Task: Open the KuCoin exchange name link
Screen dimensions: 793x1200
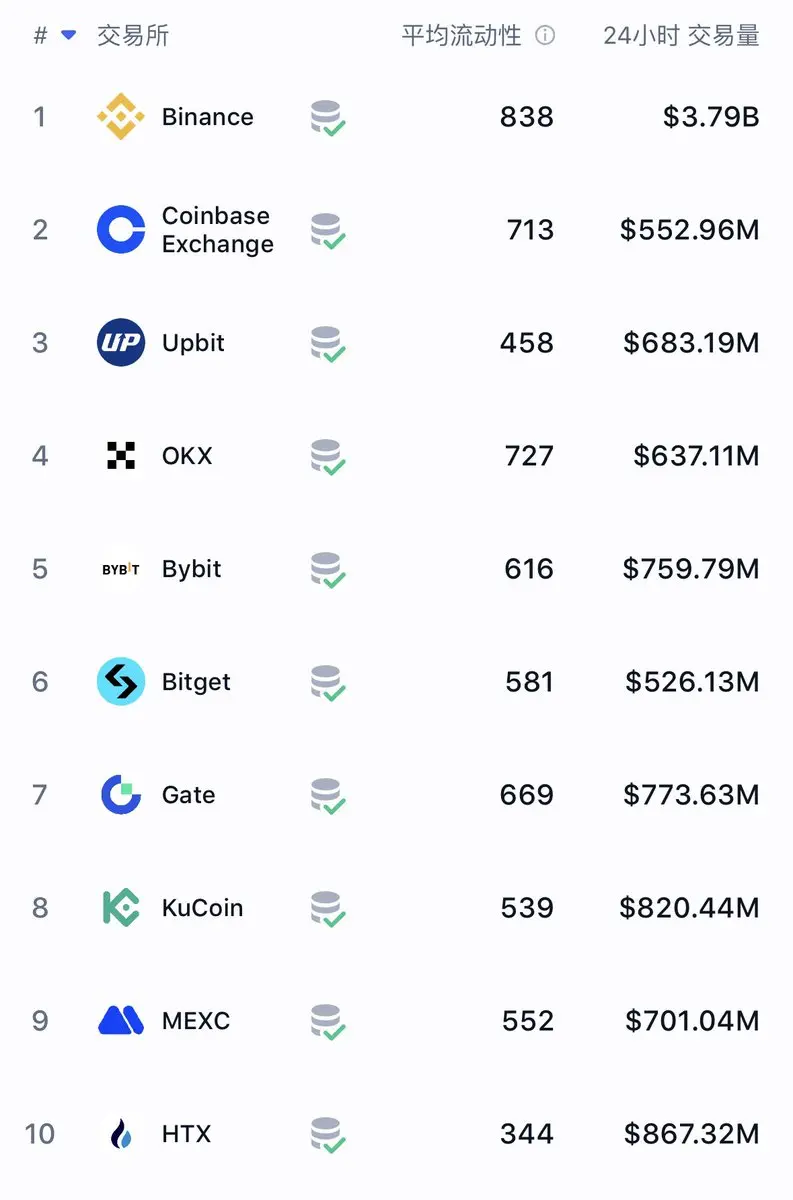Action: click(x=203, y=908)
